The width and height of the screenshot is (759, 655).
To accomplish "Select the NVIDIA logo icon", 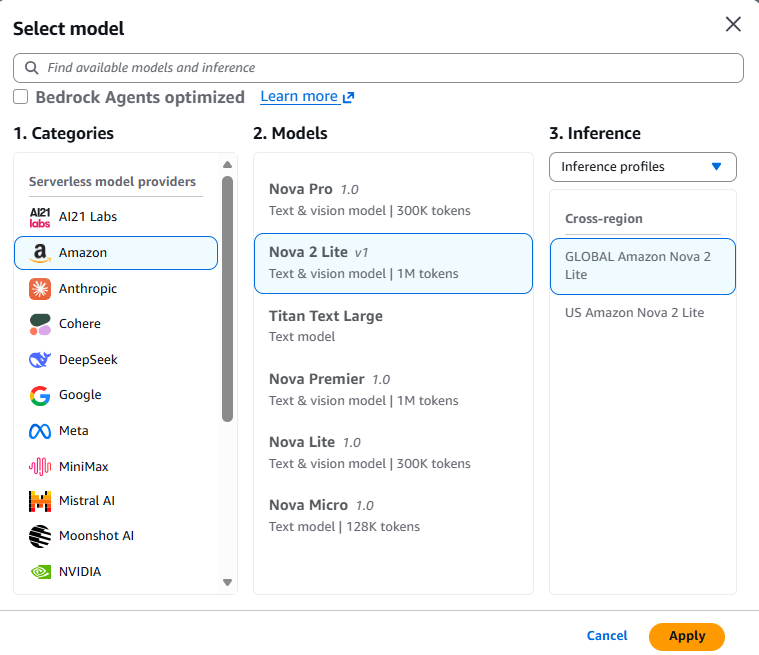I will pyautogui.click(x=40, y=572).
